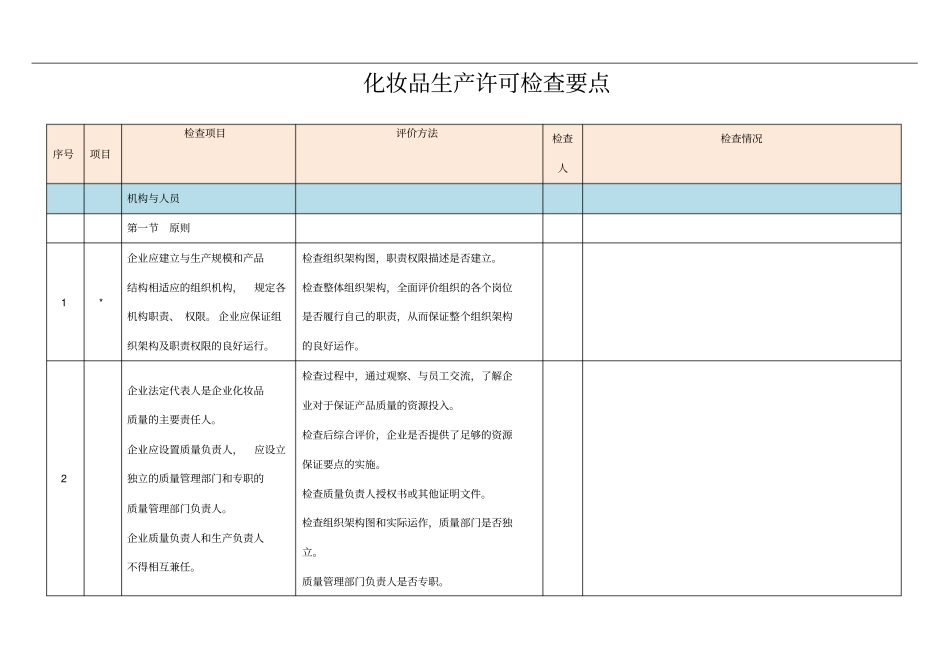Select the 第一节 原则 row
This screenshot has width=950, height=672.
pyautogui.click(x=474, y=228)
